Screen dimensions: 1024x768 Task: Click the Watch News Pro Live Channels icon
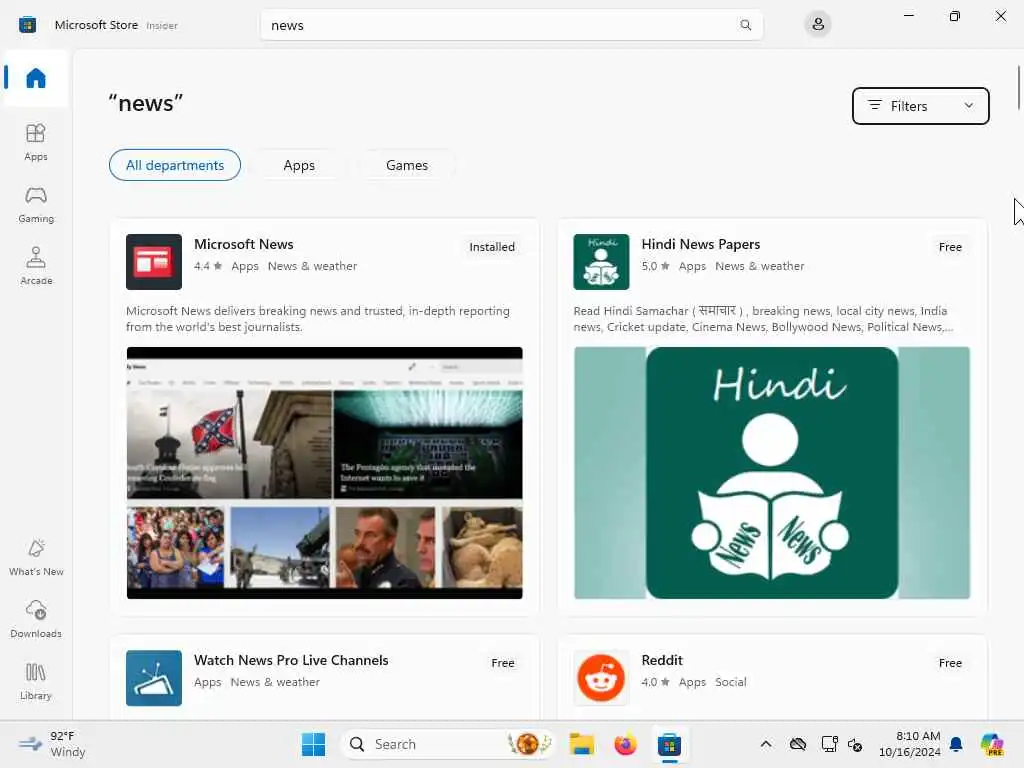point(154,678)
